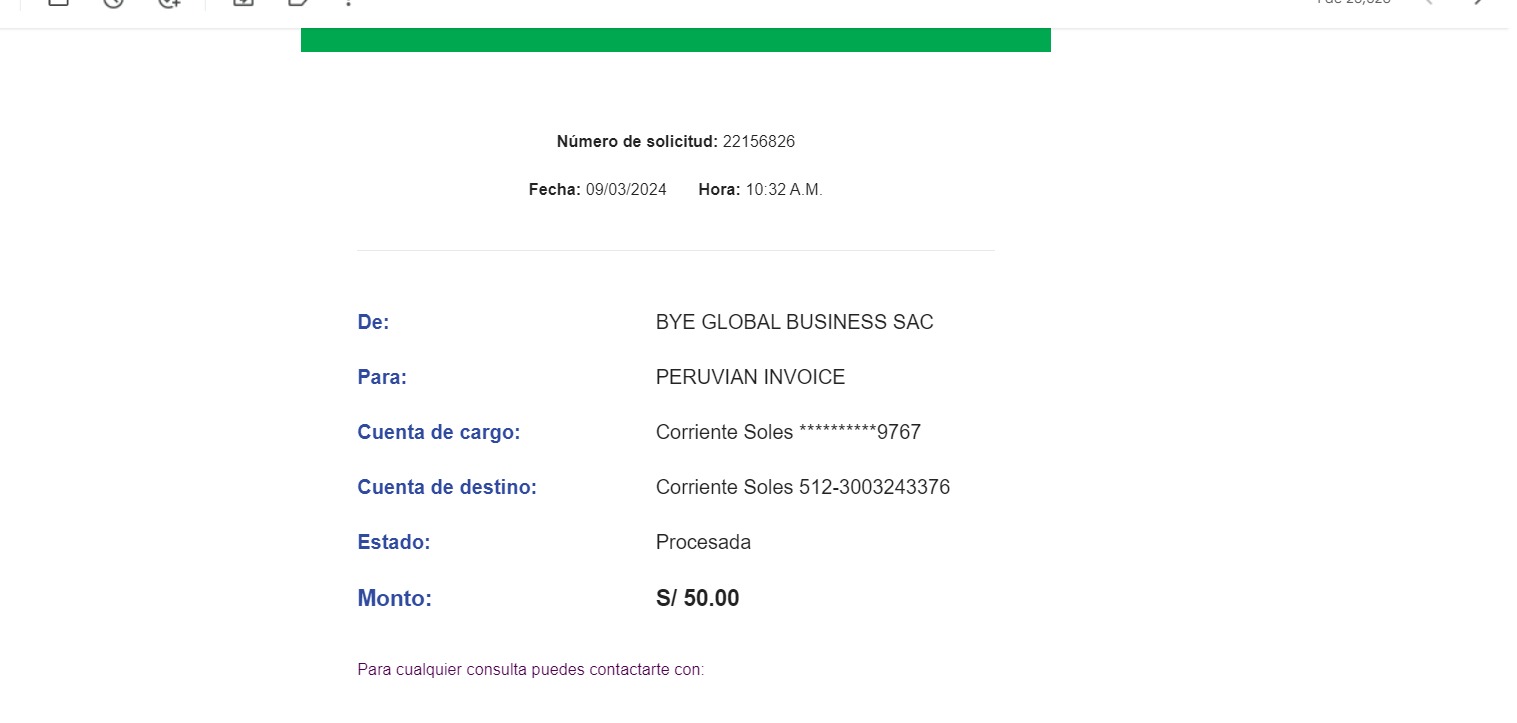Add this email to Tasks
Screen dimensions: 1517x723
pos(169,3)
